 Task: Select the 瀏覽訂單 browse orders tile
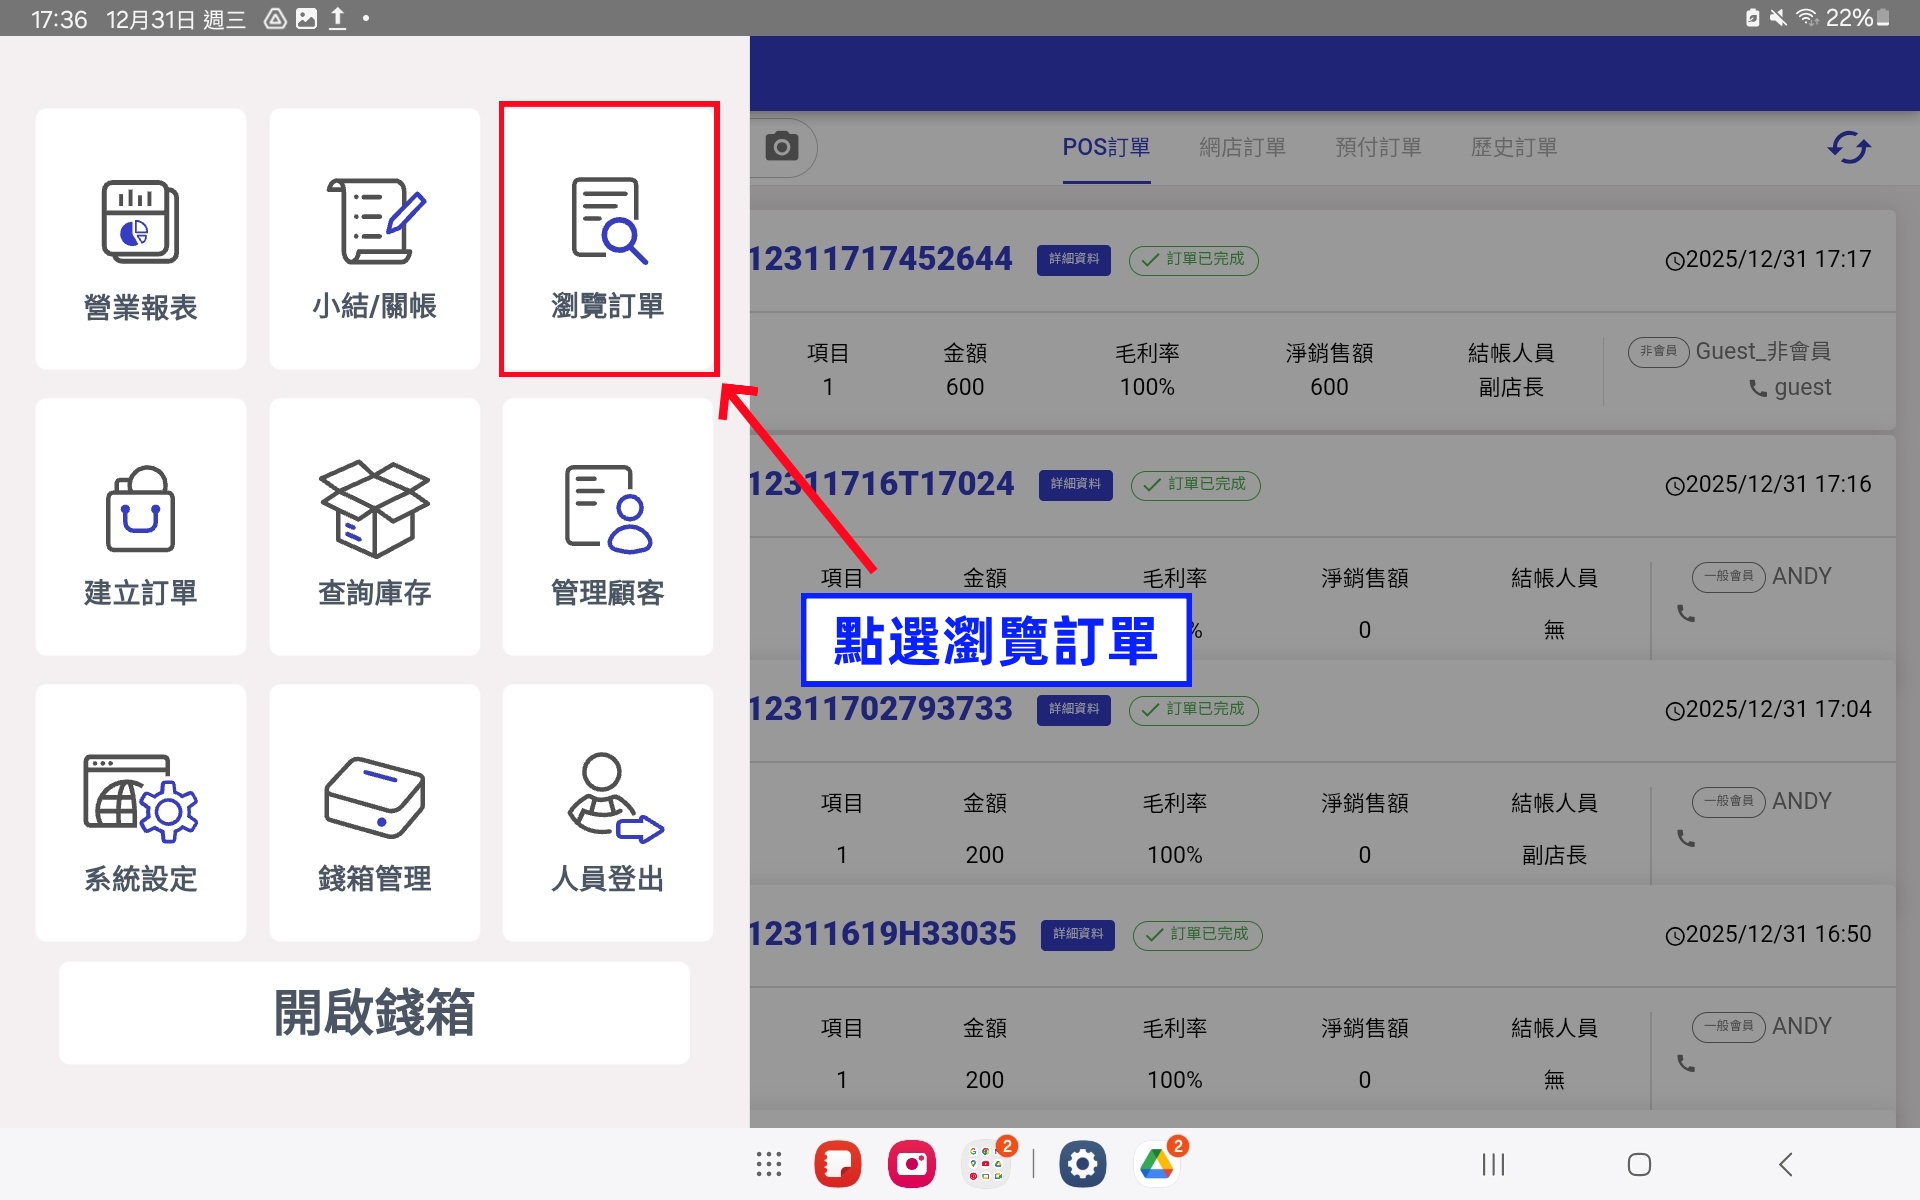608,239
